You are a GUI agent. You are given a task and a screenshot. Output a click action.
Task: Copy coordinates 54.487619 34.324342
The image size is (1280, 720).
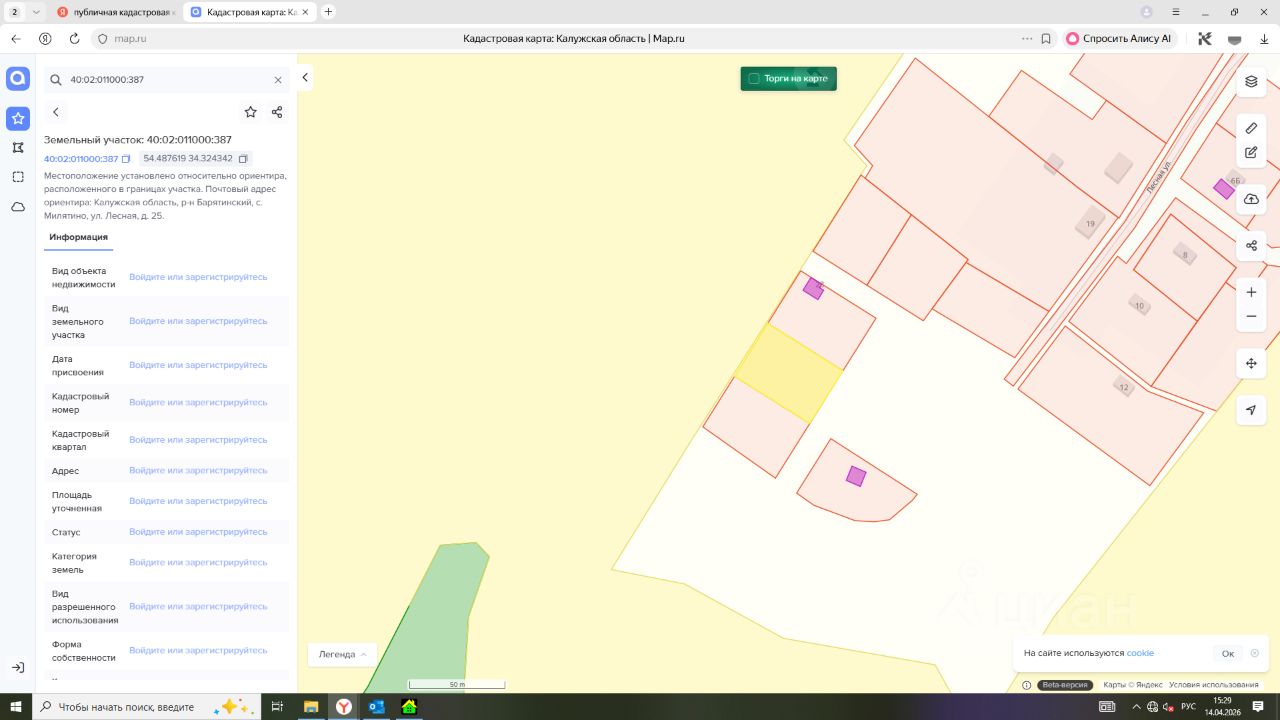(243, 159)
